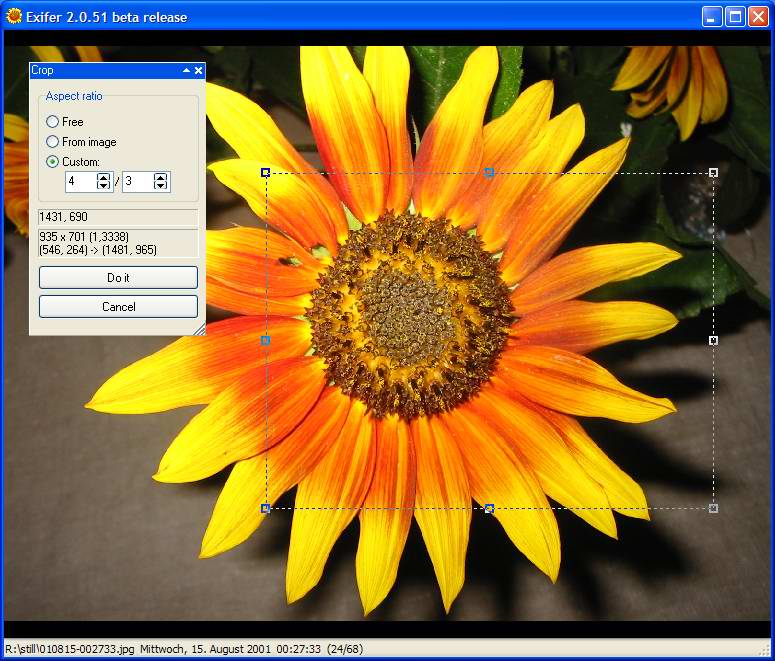Click the middle-right crop selection handle
775x661 pixels.
click(x=713, y=341)
